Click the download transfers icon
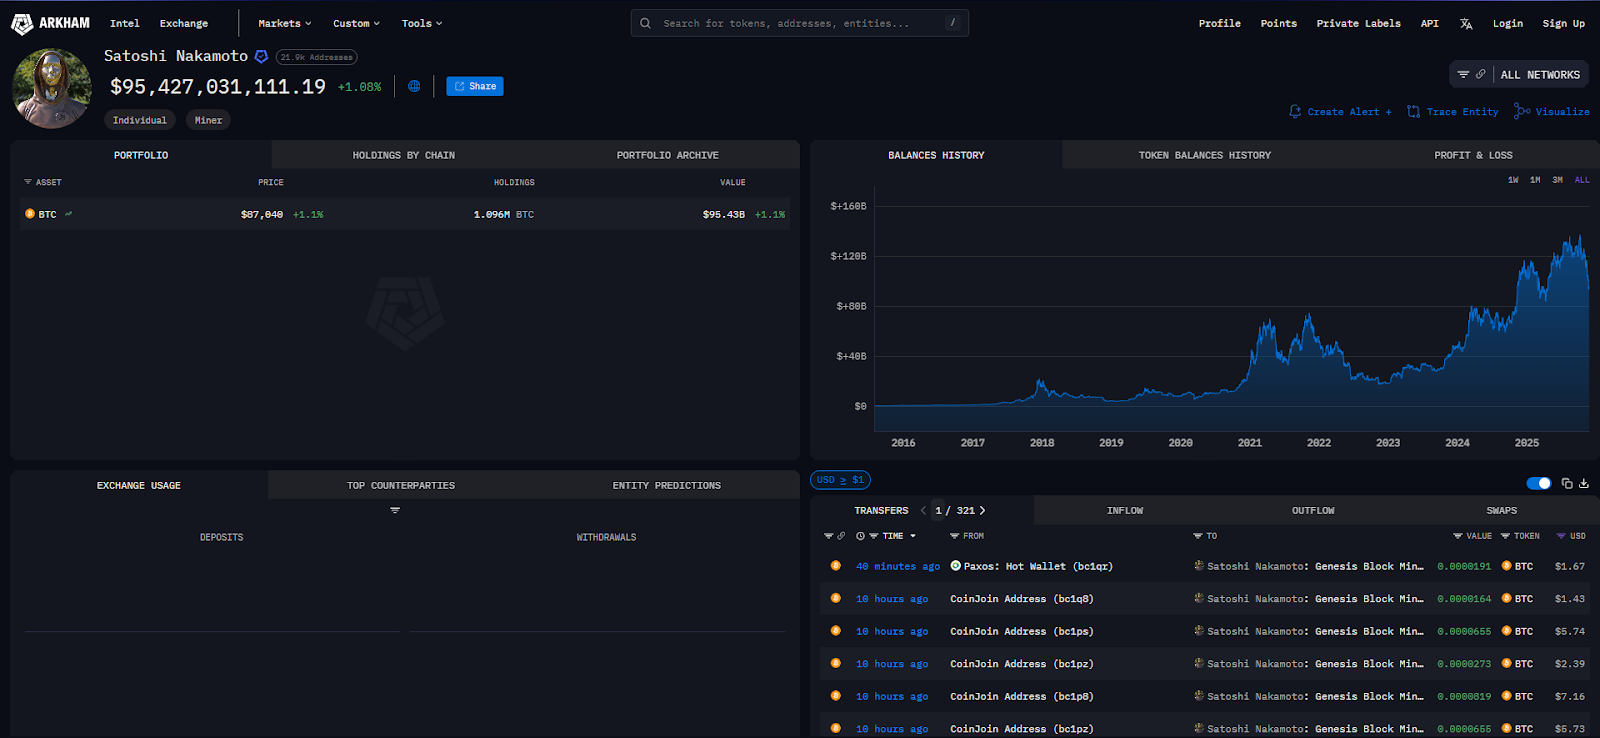The image size is (1600, 738). point(1584,483)
